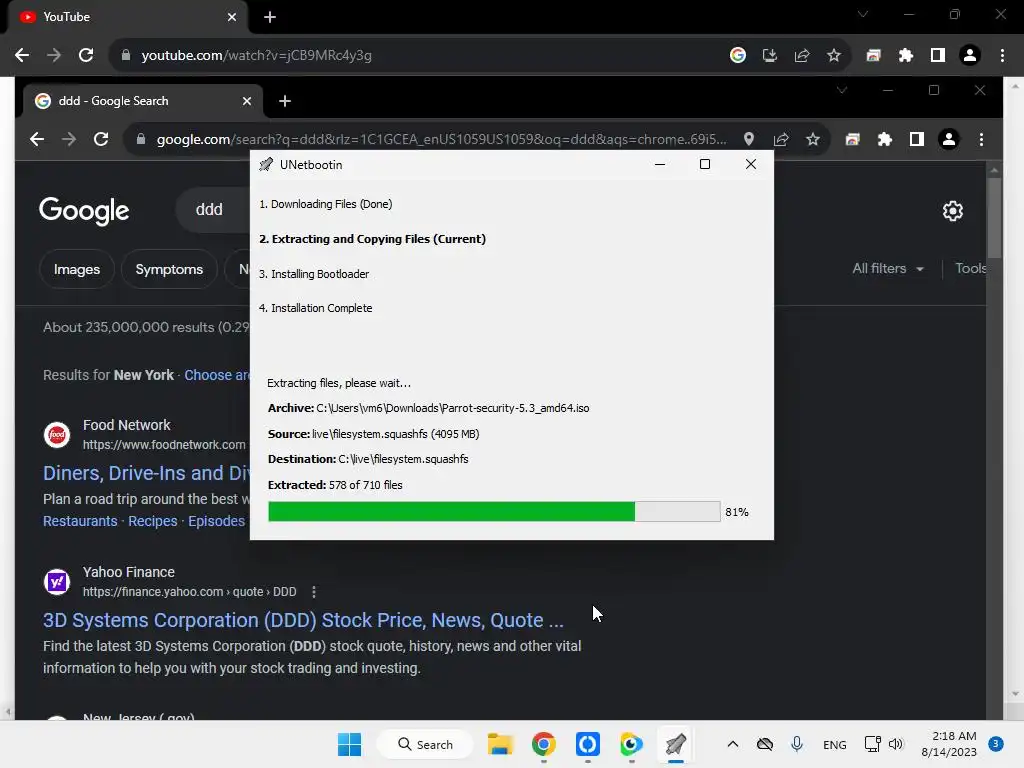Click the microphone tray icon
The image size is (1024, 768).
click(797, 744)
